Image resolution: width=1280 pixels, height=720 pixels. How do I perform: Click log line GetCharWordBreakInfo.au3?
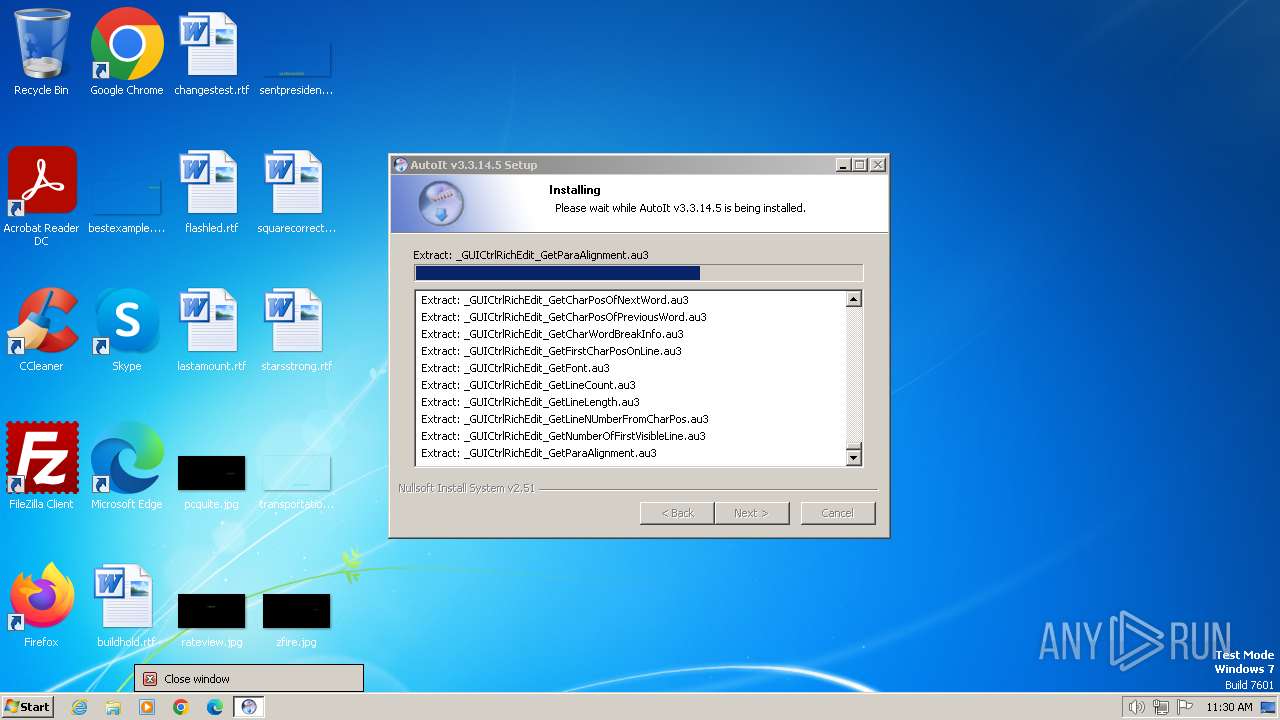(x=552, y=334)
